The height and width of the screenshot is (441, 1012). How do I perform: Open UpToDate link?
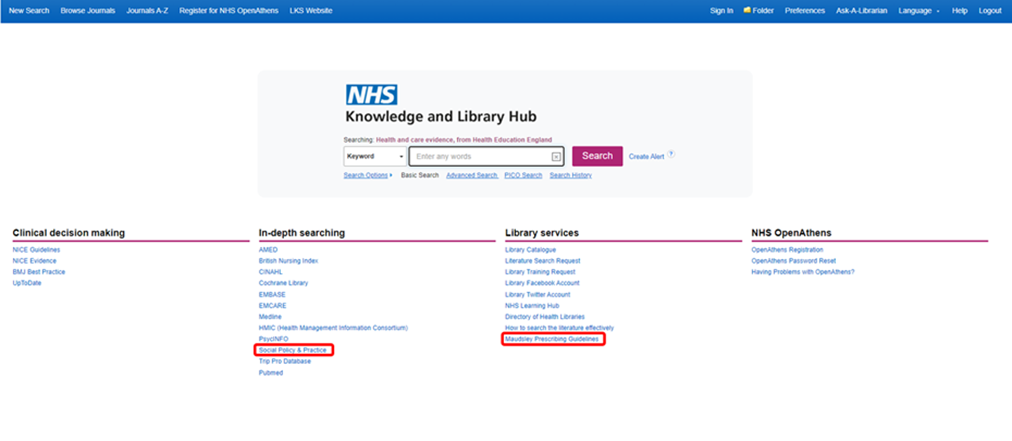tap(26, 283)
